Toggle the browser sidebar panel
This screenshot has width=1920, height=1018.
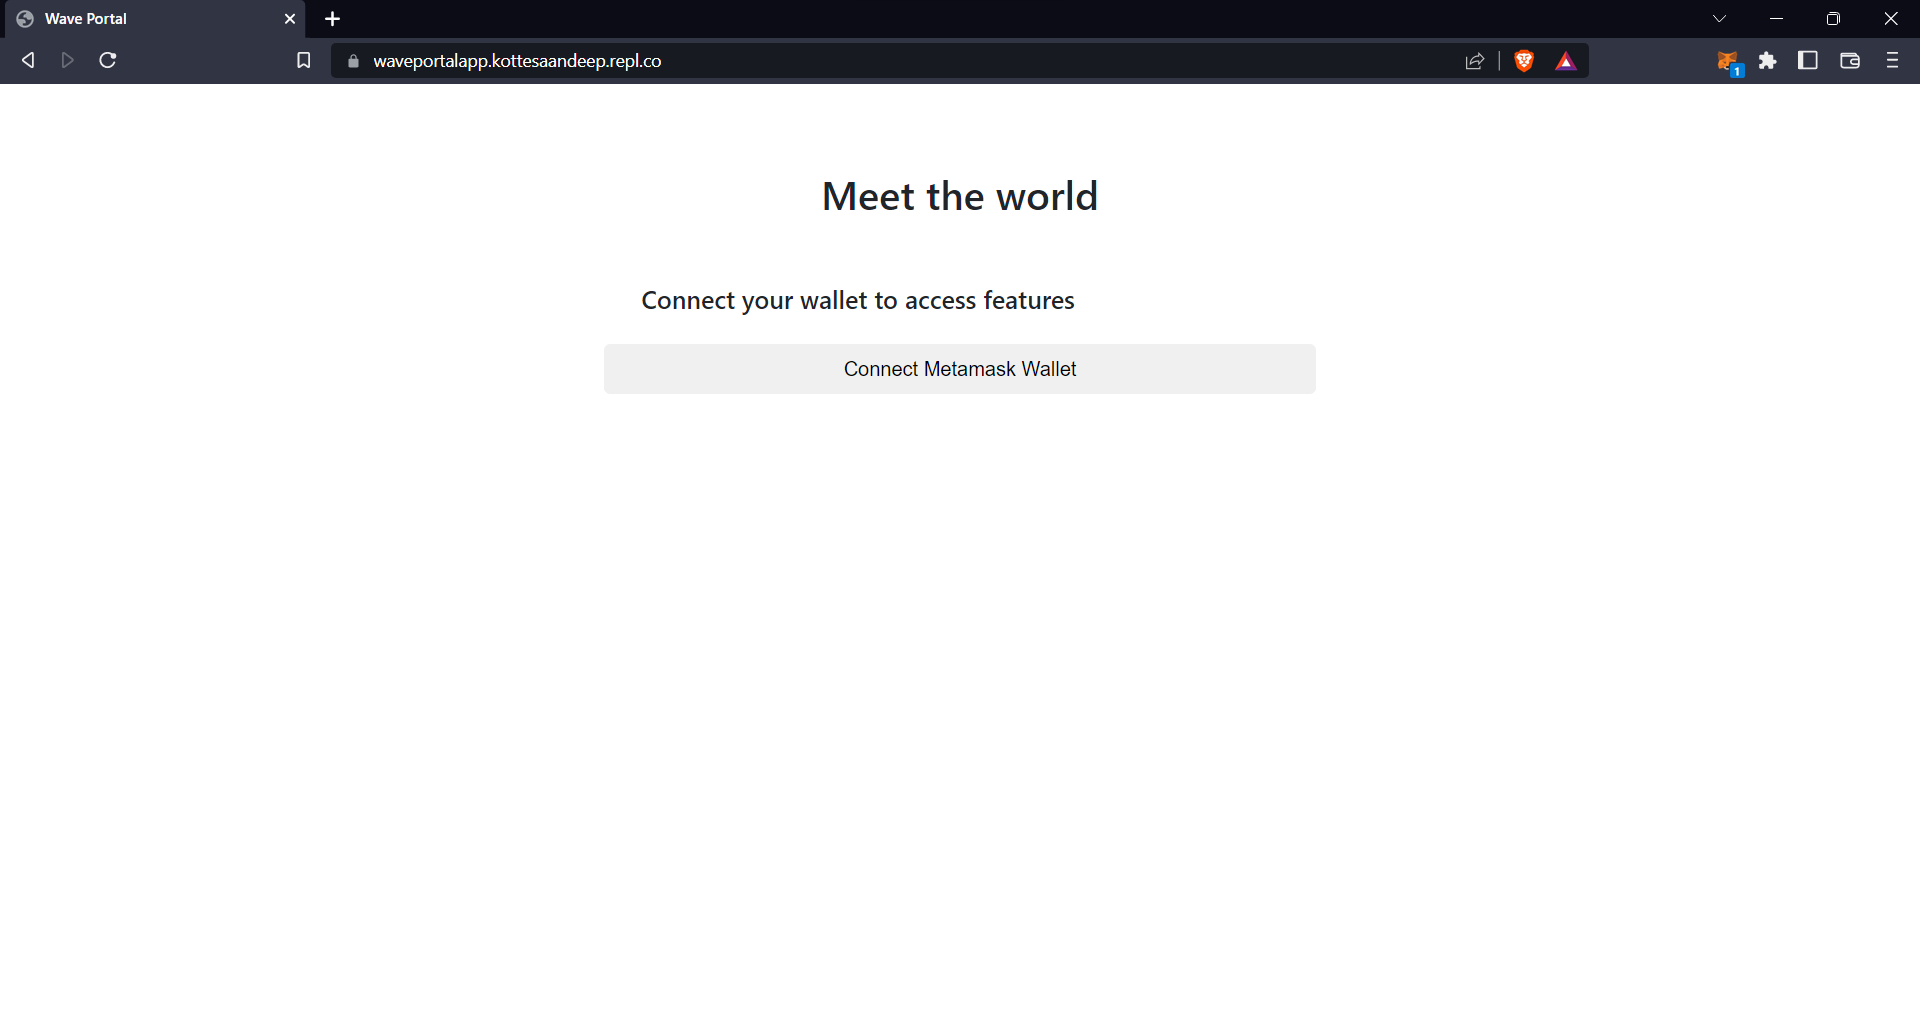coord(1808,61)
